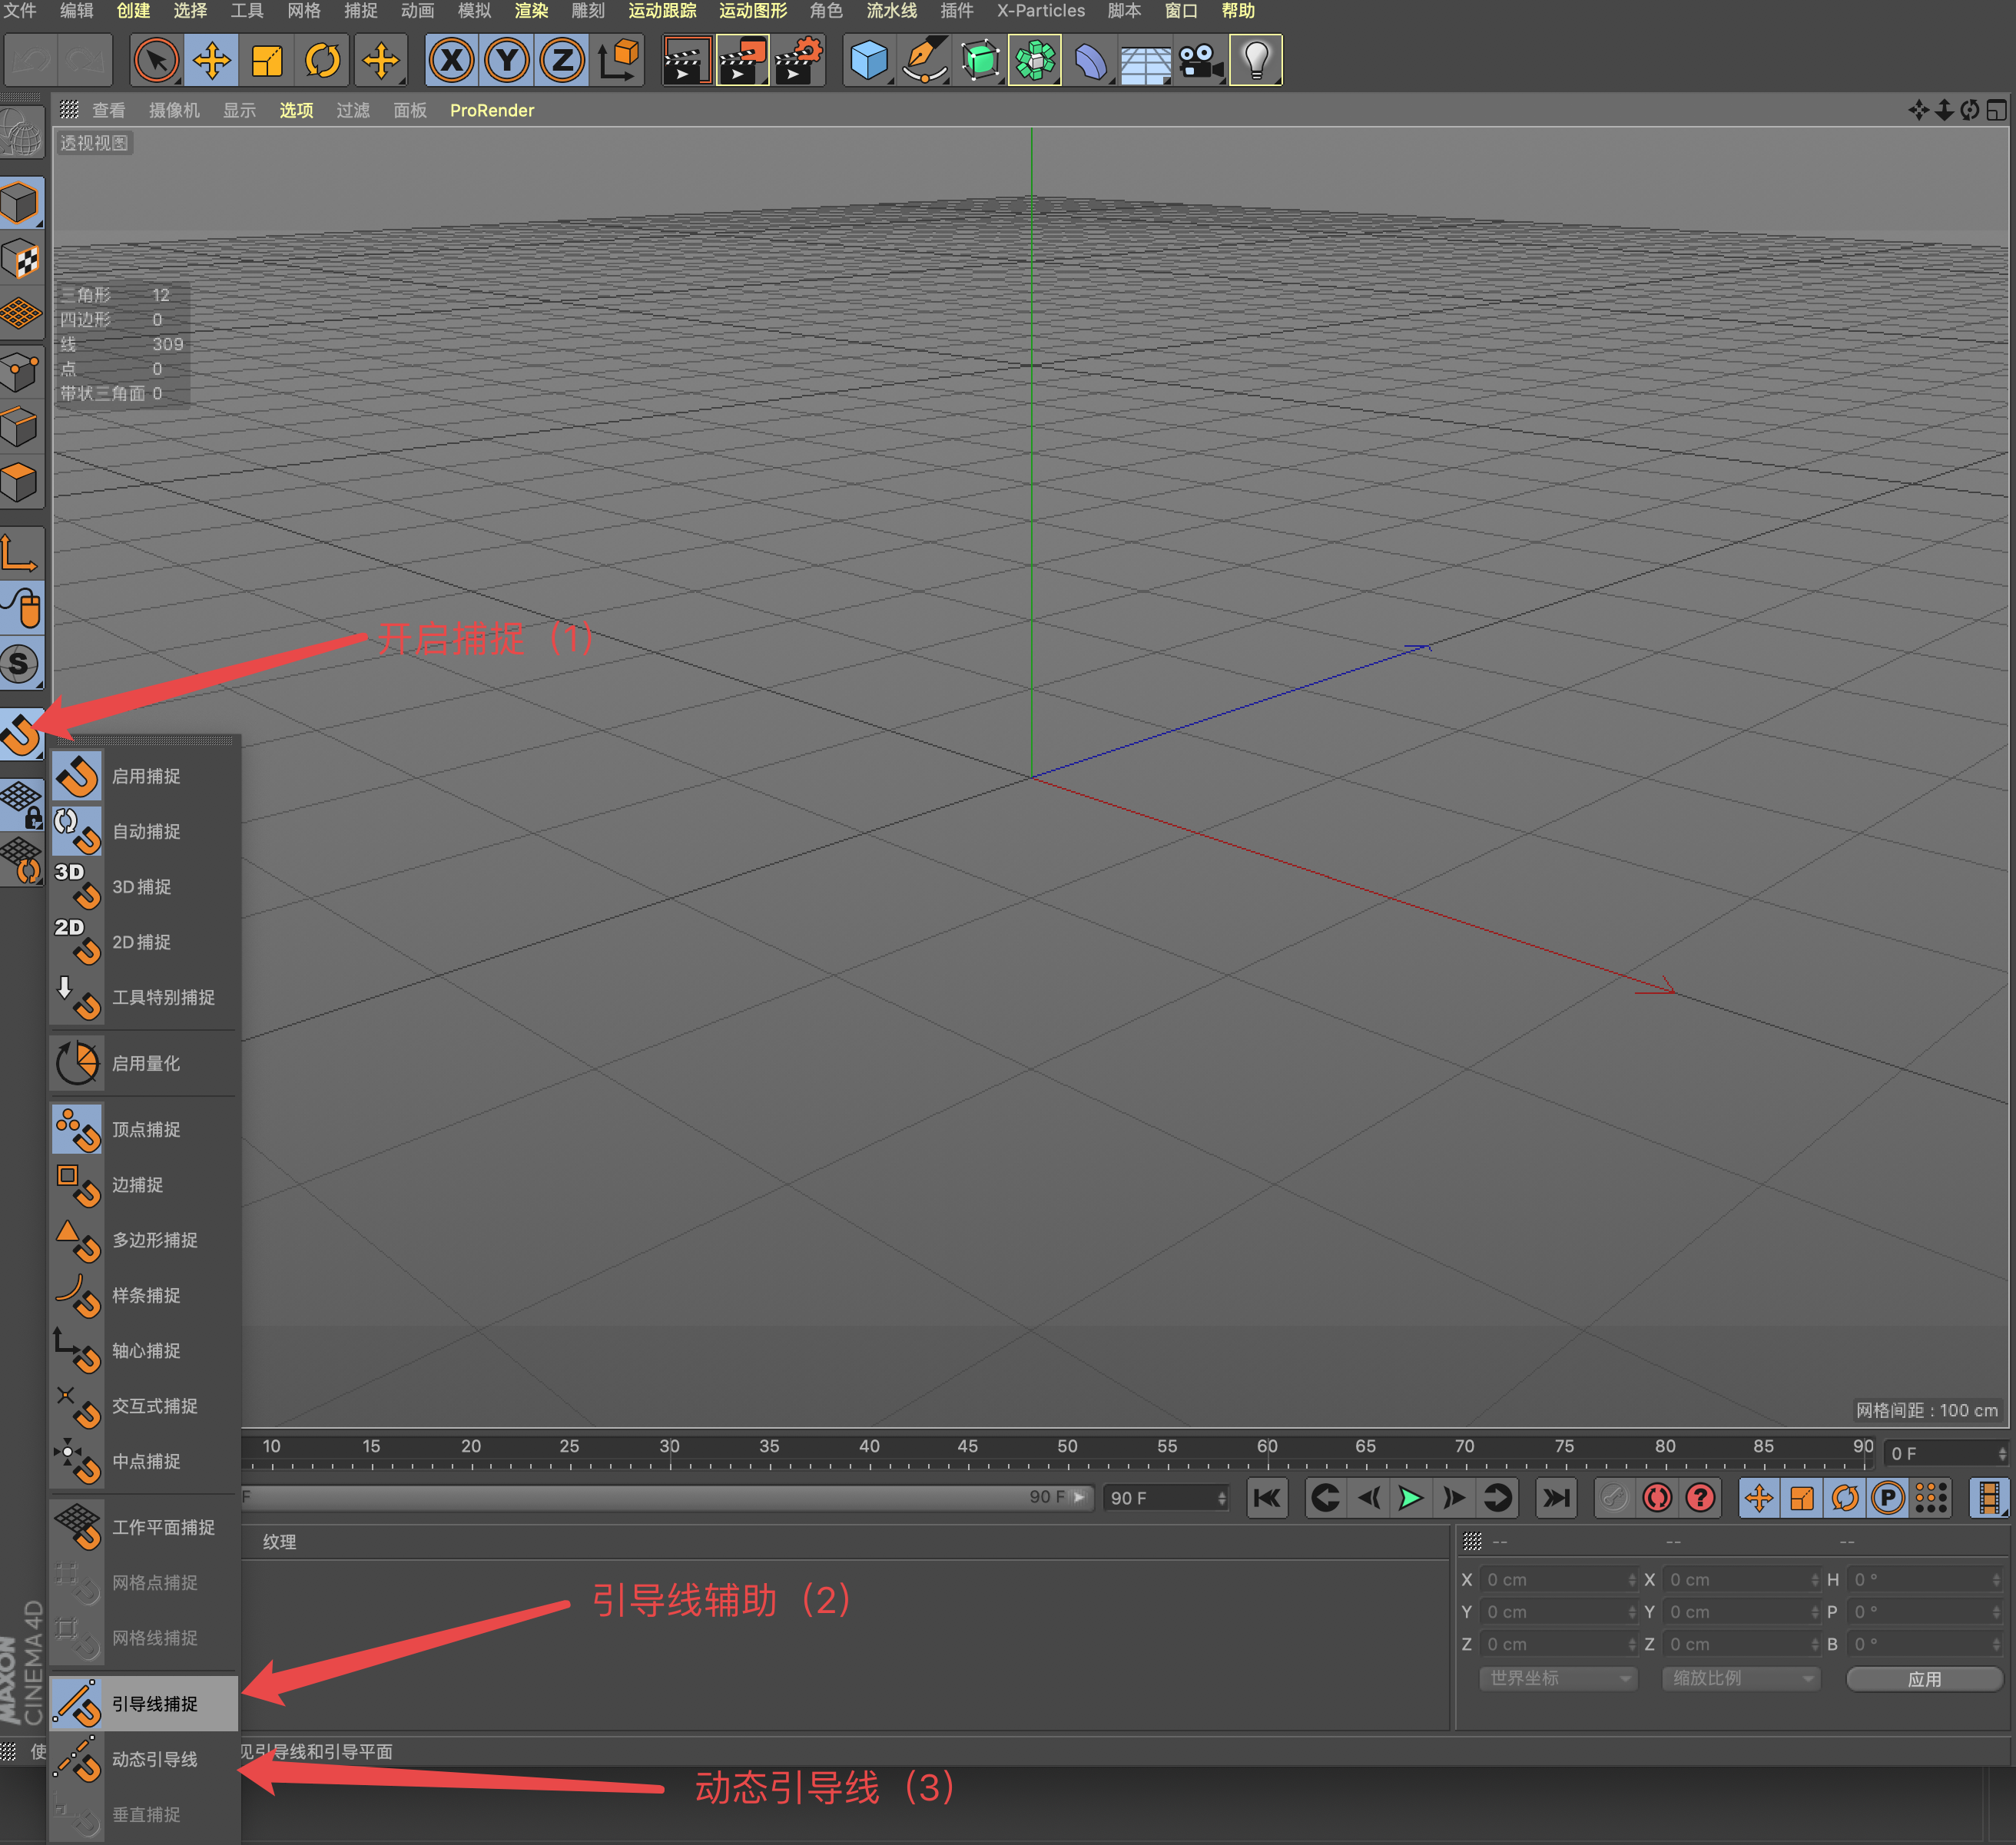This screenshot has height=1845, width=2016.
Task: Toggle the X axis lock
Action: 452,61
